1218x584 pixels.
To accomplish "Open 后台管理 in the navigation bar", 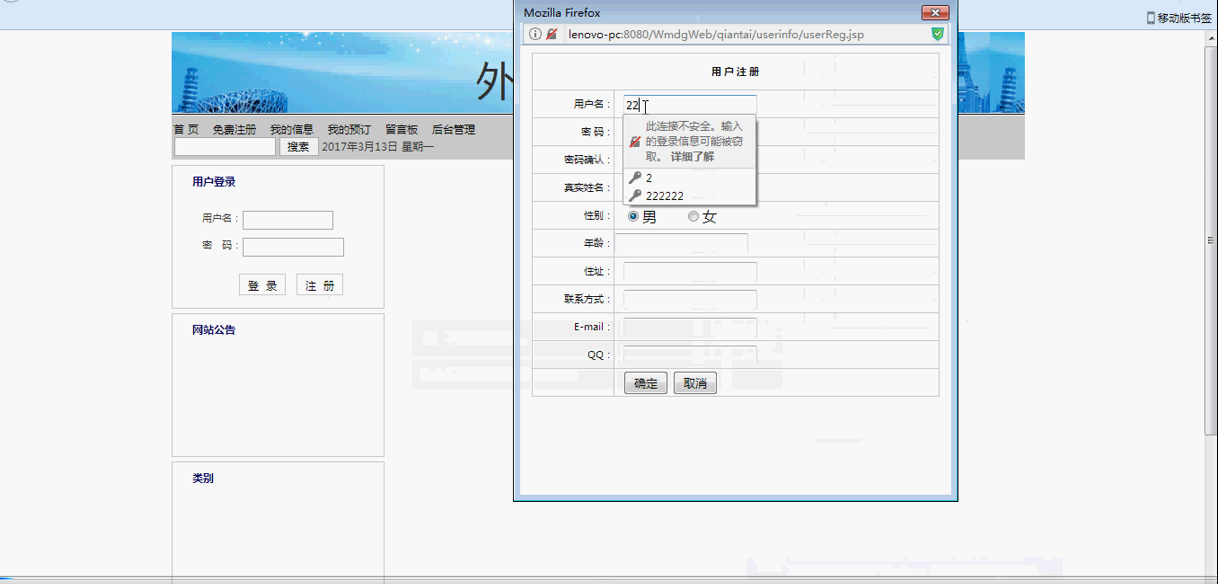I will 454,129.
